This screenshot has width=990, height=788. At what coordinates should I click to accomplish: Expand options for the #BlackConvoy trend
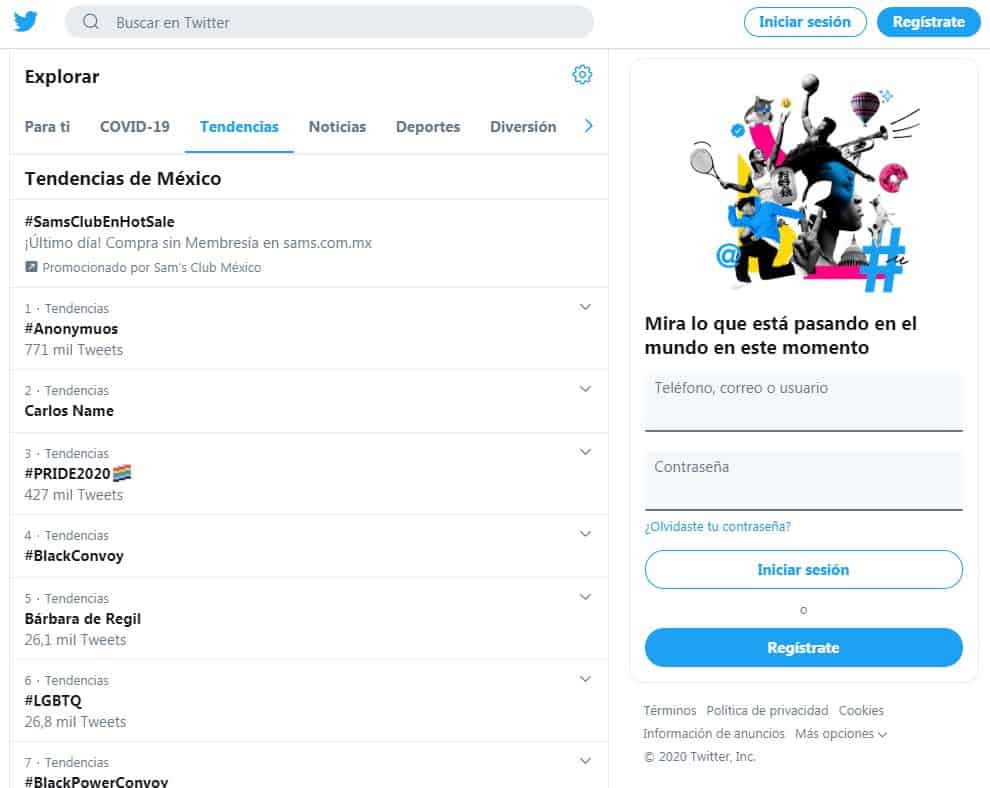click(585, 534)
